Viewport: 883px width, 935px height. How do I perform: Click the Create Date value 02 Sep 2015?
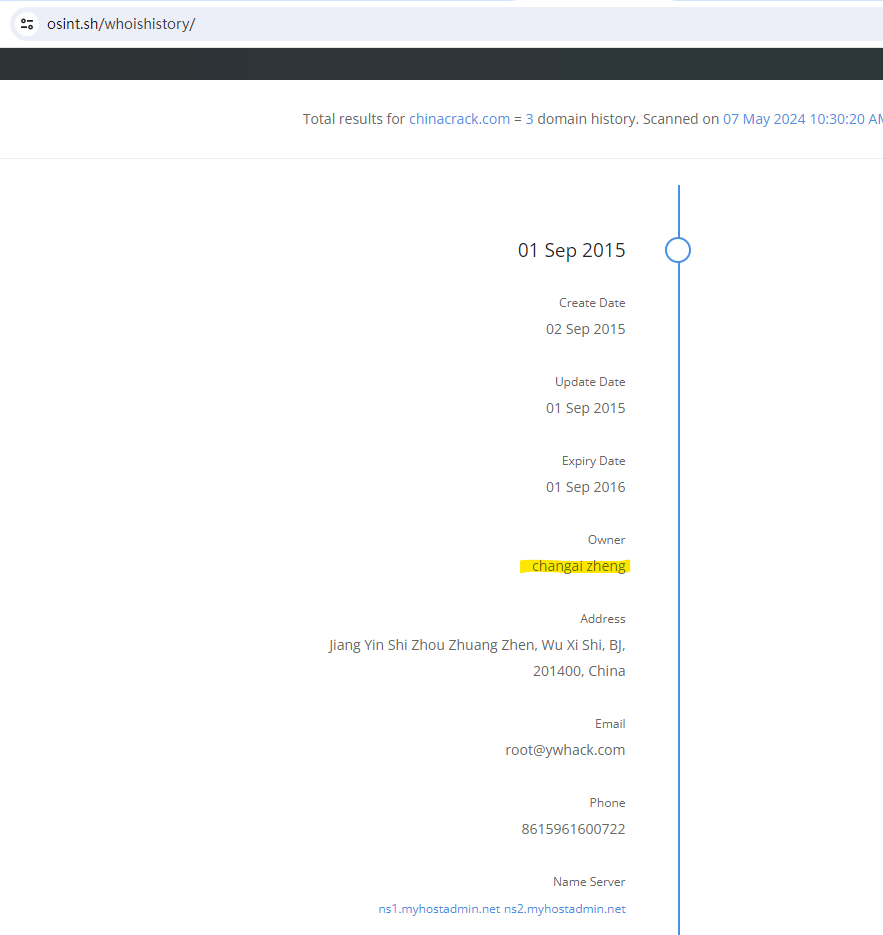point(585,329)
